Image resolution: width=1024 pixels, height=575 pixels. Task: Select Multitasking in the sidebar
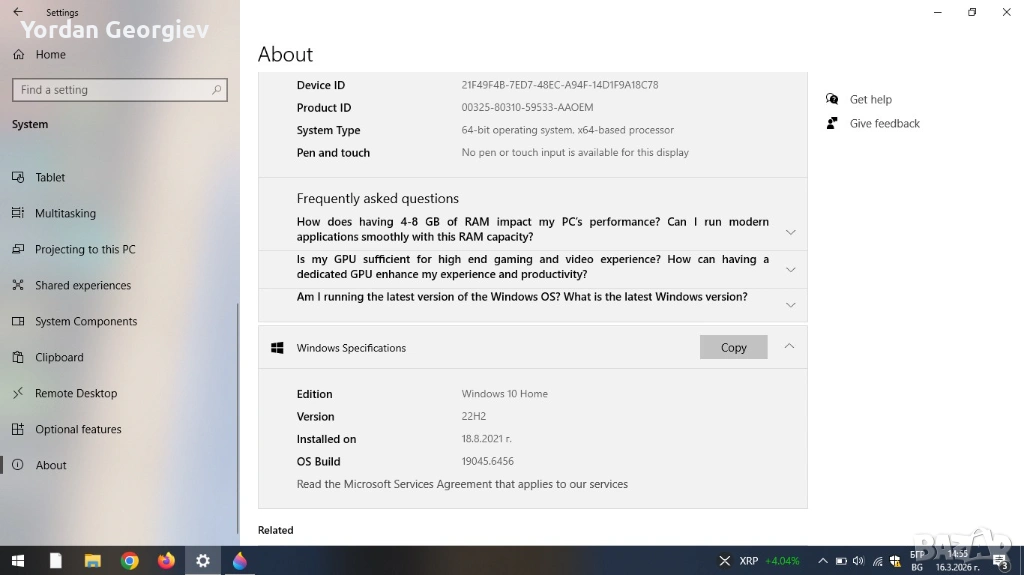click(x=65, y=213)
